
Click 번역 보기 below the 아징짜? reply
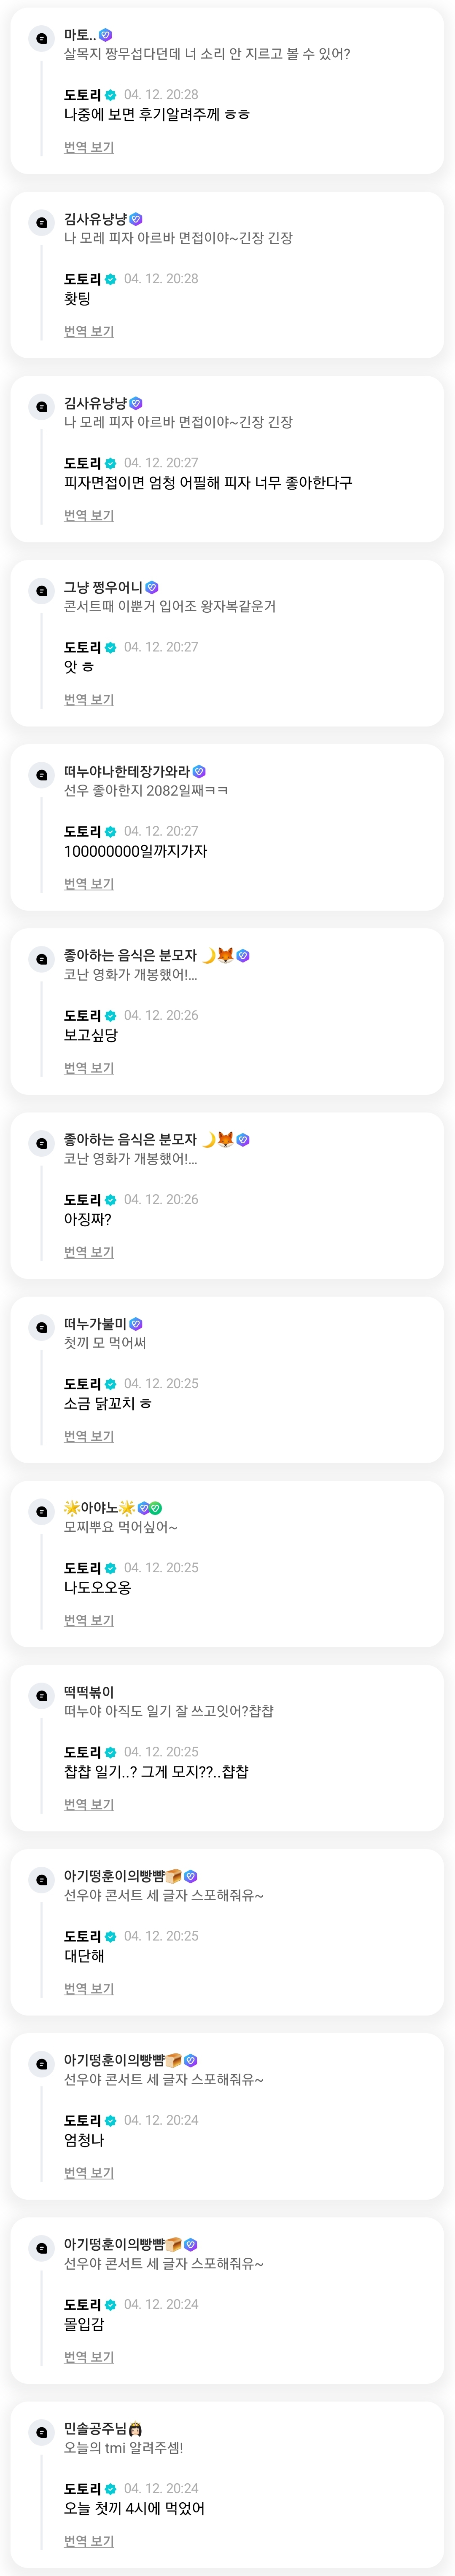89,1251
